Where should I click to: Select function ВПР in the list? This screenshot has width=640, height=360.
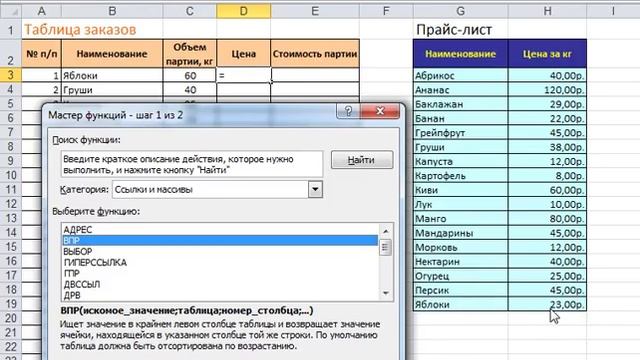pyautogui.click(x=220, y=241)
